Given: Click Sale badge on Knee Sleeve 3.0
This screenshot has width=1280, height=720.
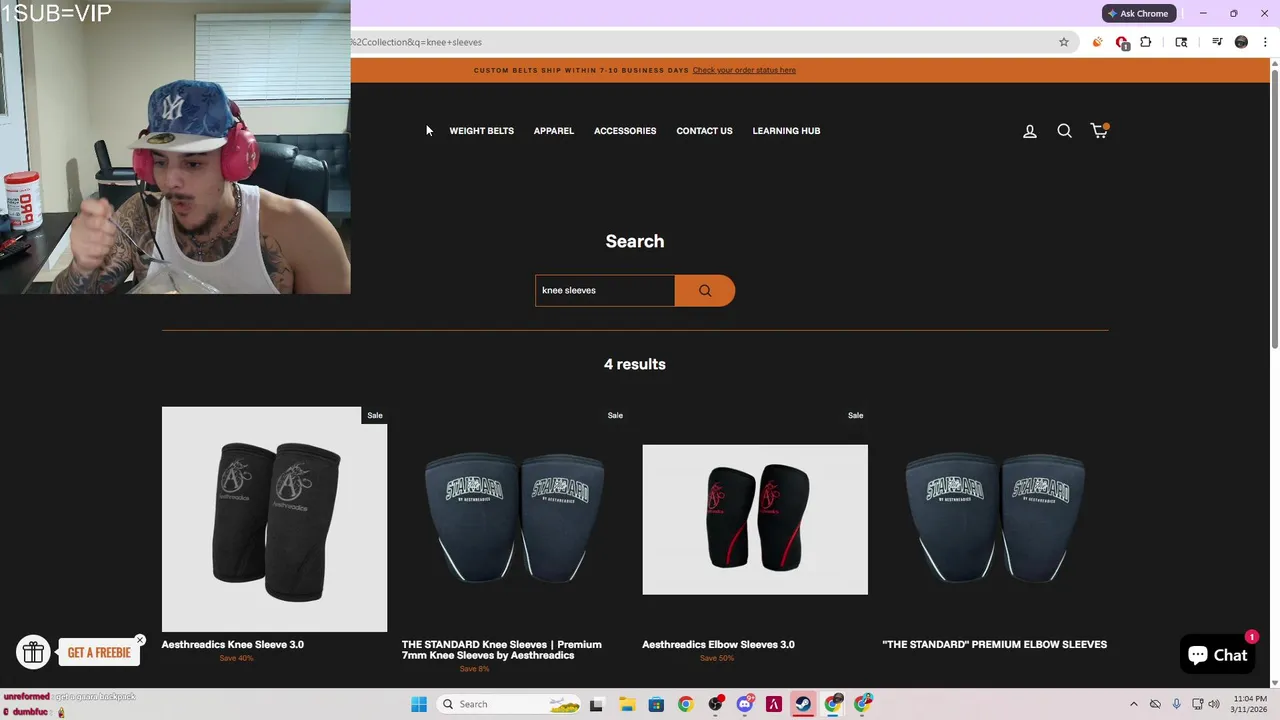Looking at the screenshot, I should pyautogui.click(x=375, y=415).
